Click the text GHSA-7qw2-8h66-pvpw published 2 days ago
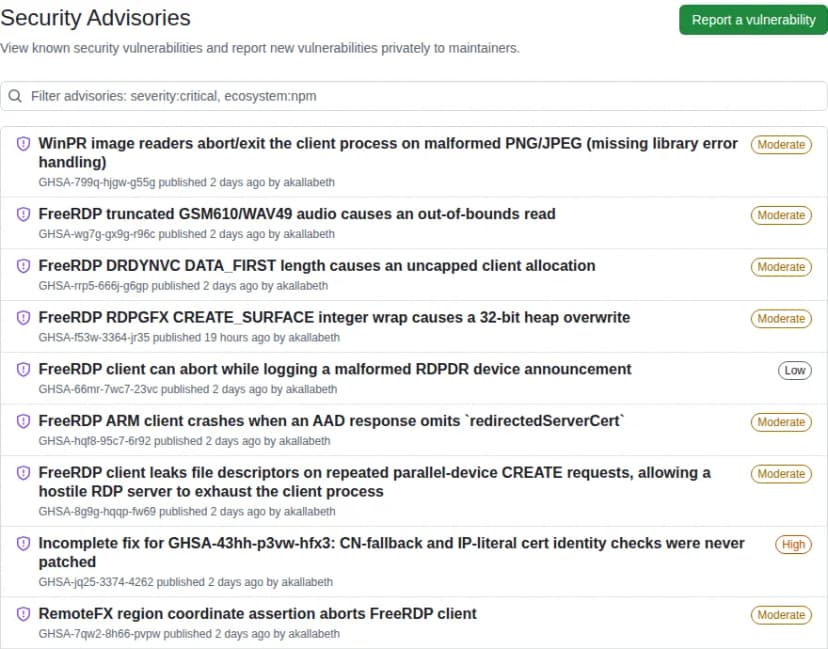Viewport: 828px width, 649px height. (x=154, y=634)
